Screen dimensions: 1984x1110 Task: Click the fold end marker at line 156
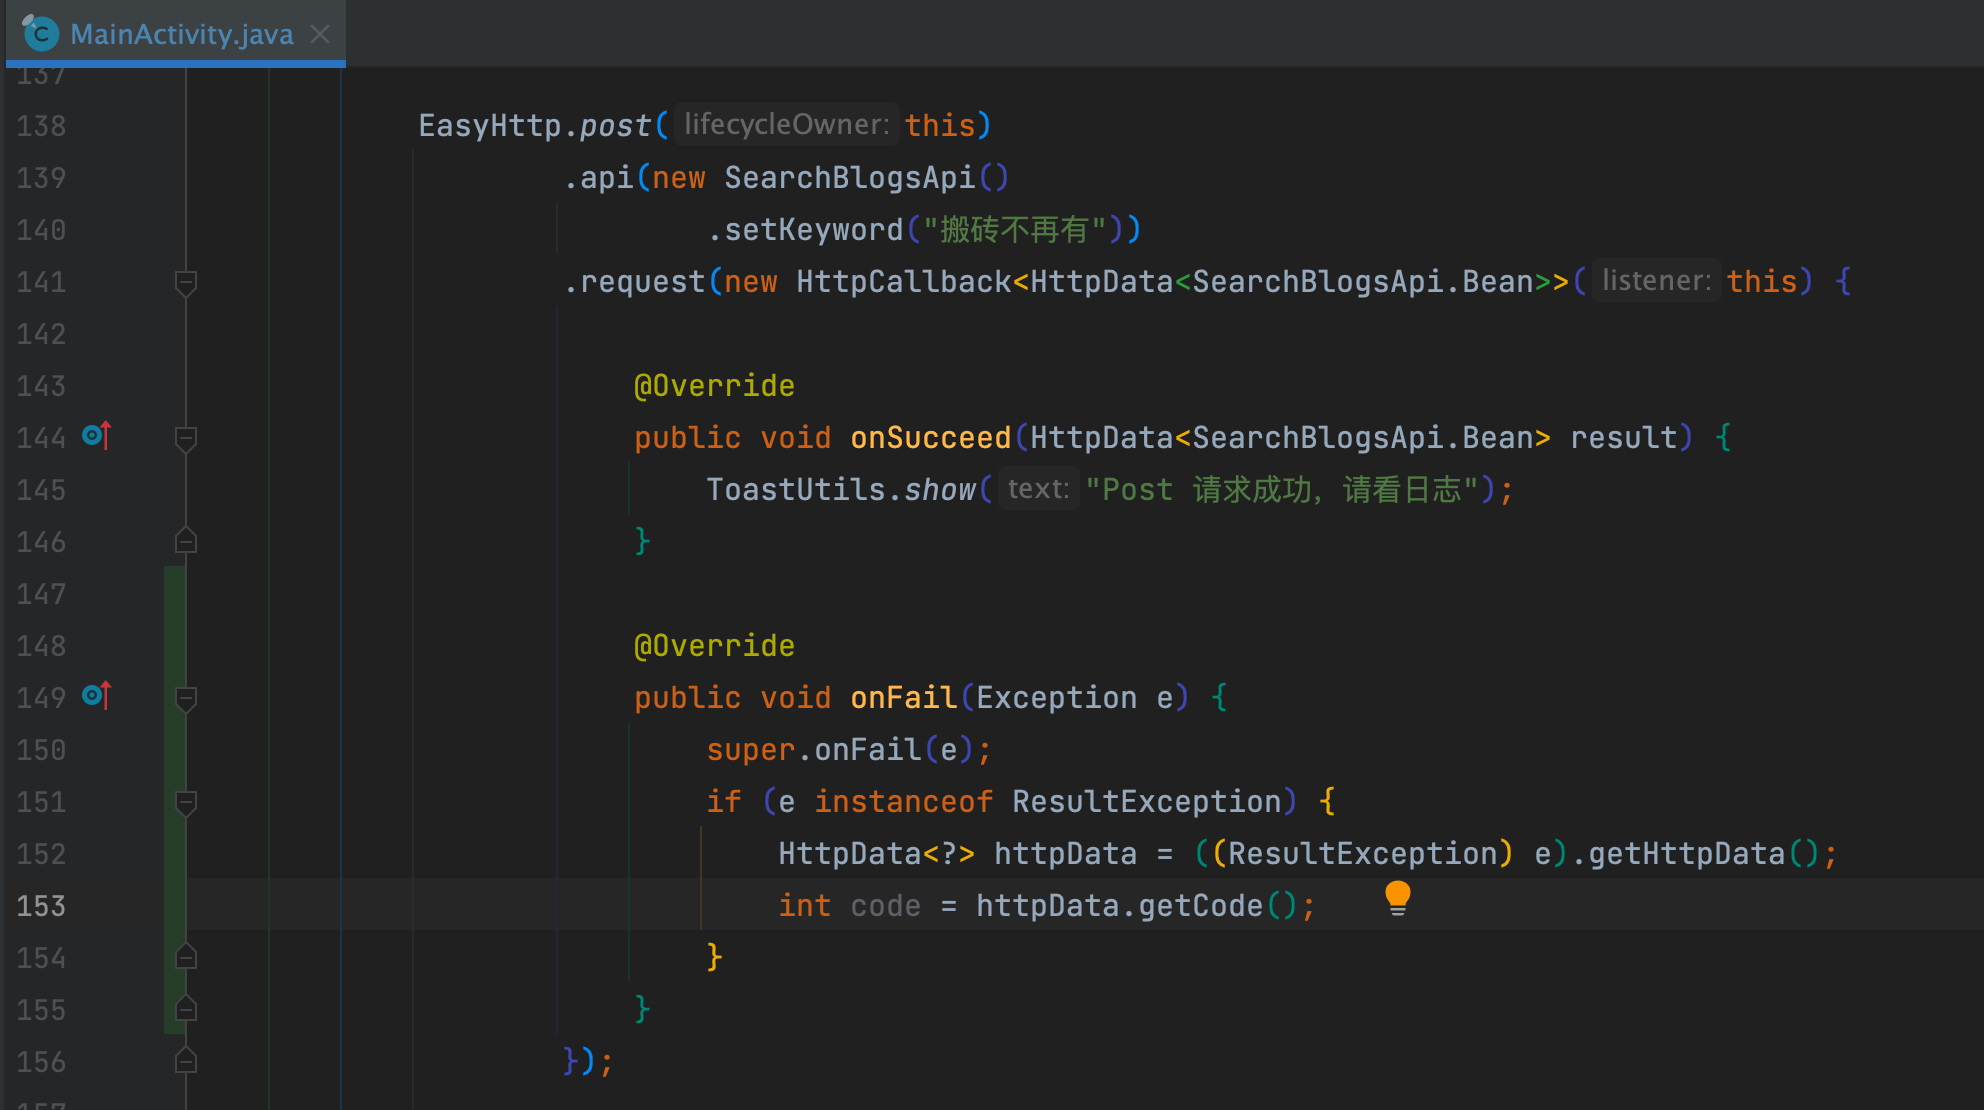186,1061
